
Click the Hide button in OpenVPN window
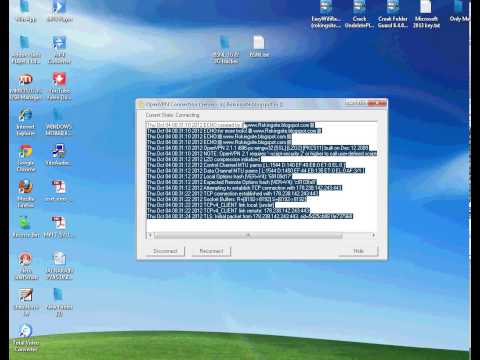pos(358,251)
